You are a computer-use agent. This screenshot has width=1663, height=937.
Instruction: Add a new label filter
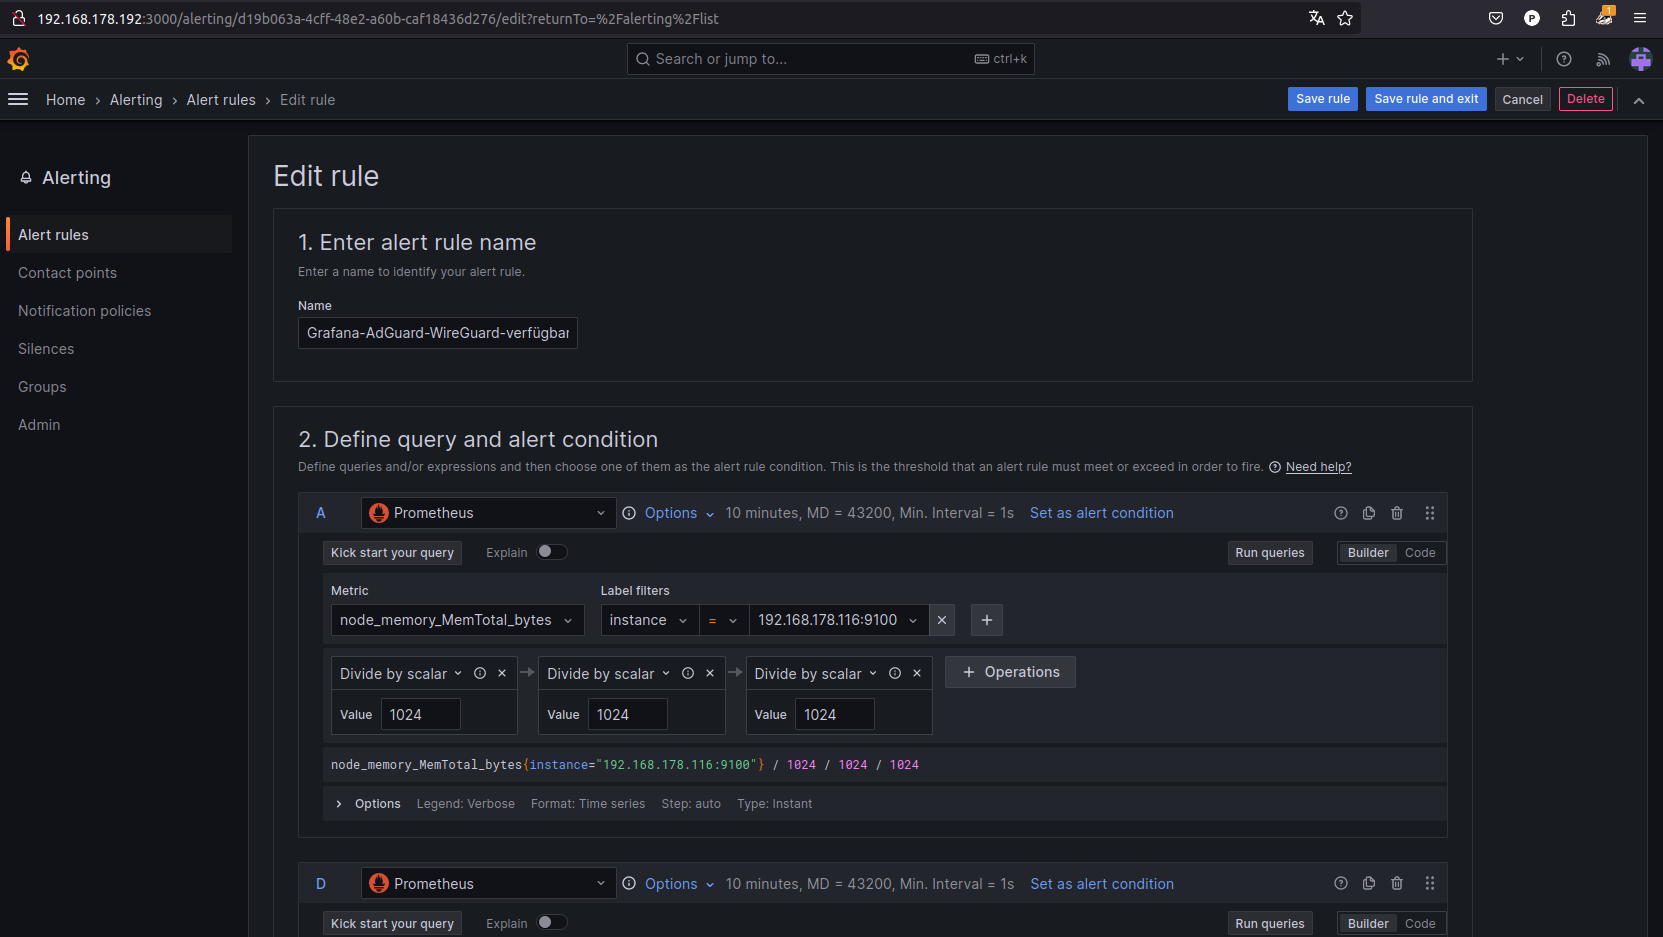(987, 620)
